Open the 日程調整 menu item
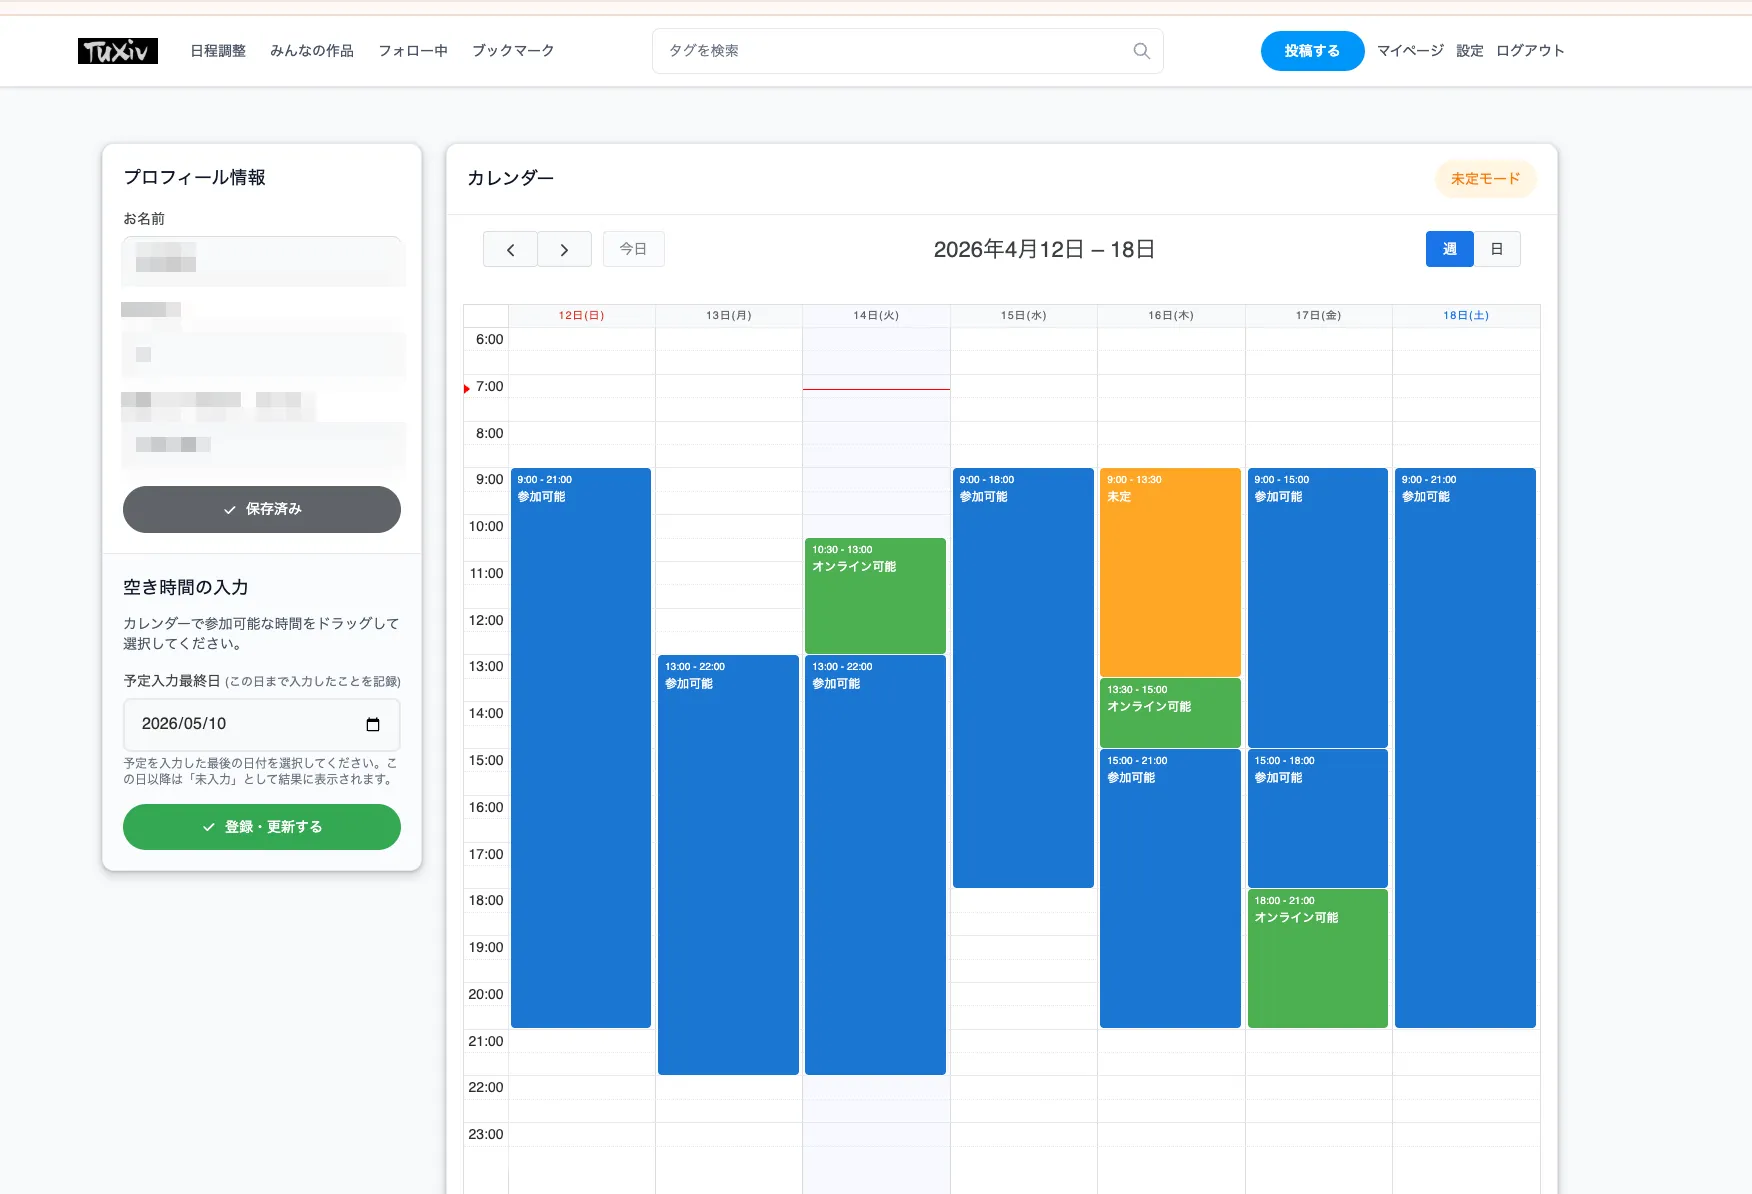The width and height of the screenshot is (1752, 1194). 218,51
